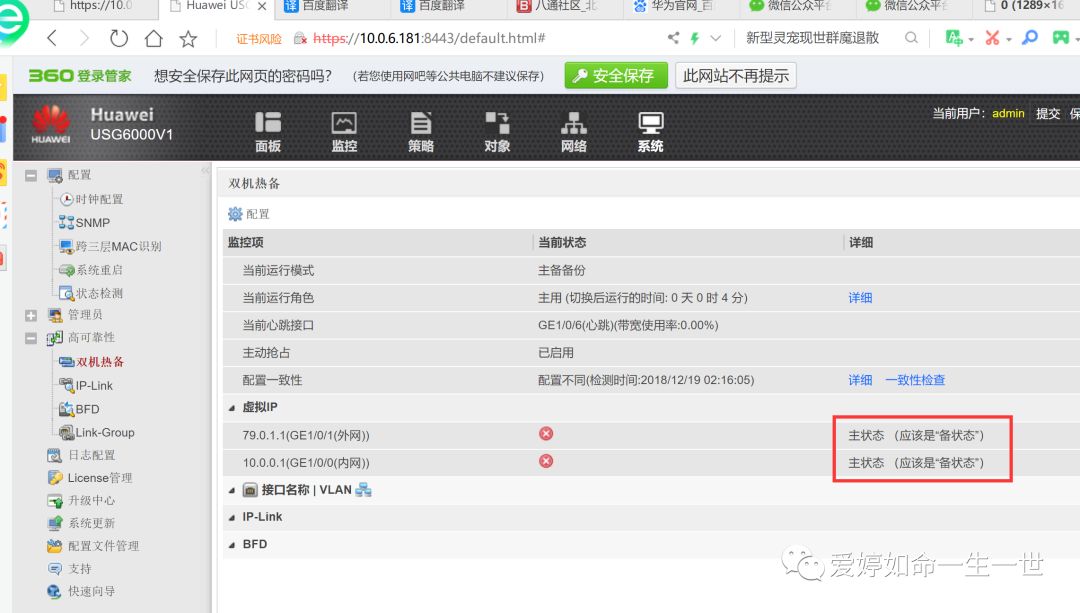The width and height of the screenshot is (1080, 613).
Task: Select 系统重启 in the tree
Action: pos(99,269)
